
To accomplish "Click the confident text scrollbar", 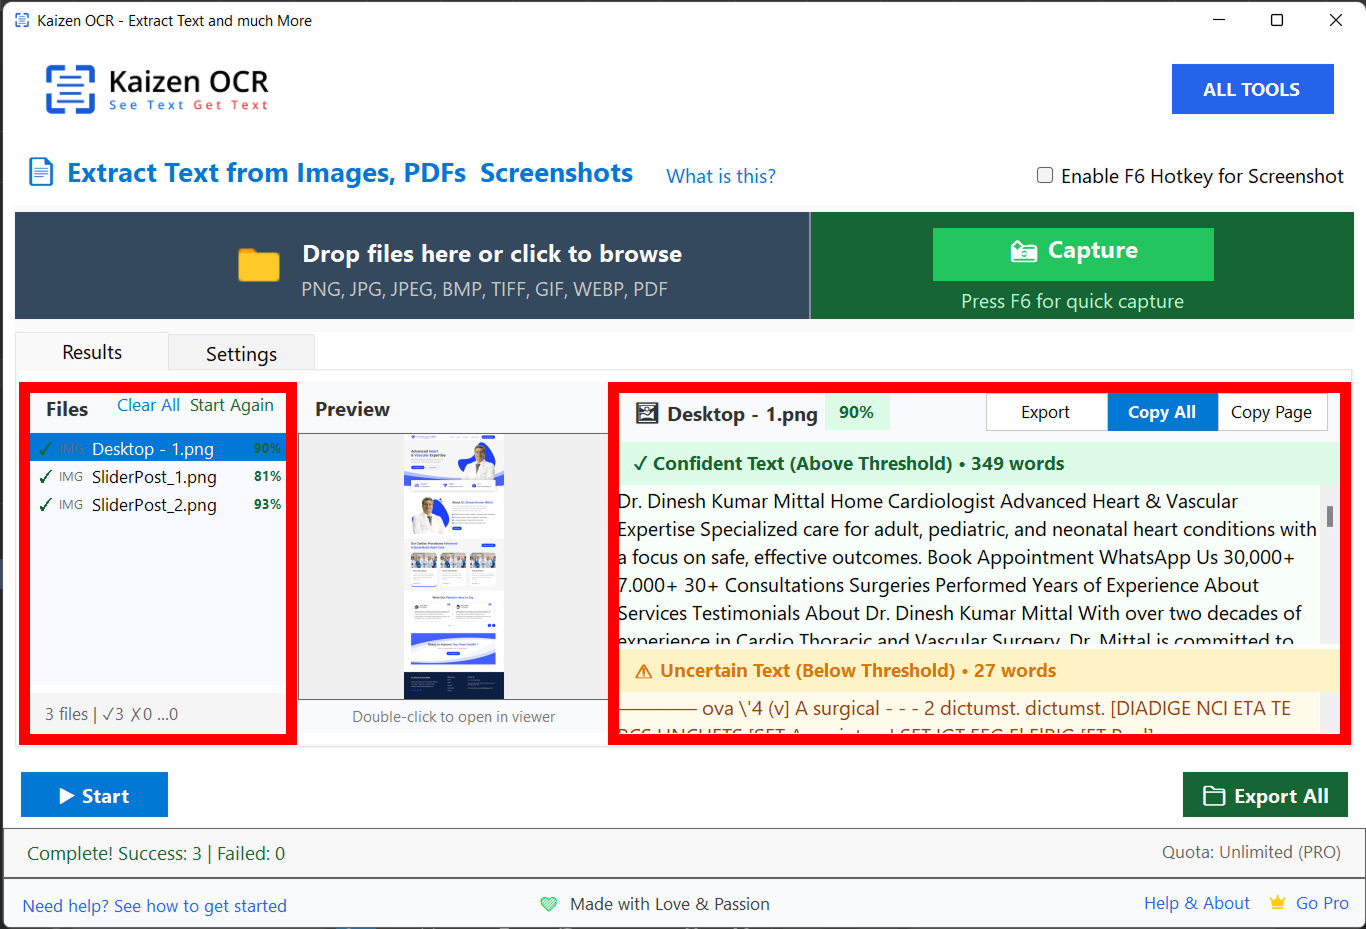I will coord(1329,516).
